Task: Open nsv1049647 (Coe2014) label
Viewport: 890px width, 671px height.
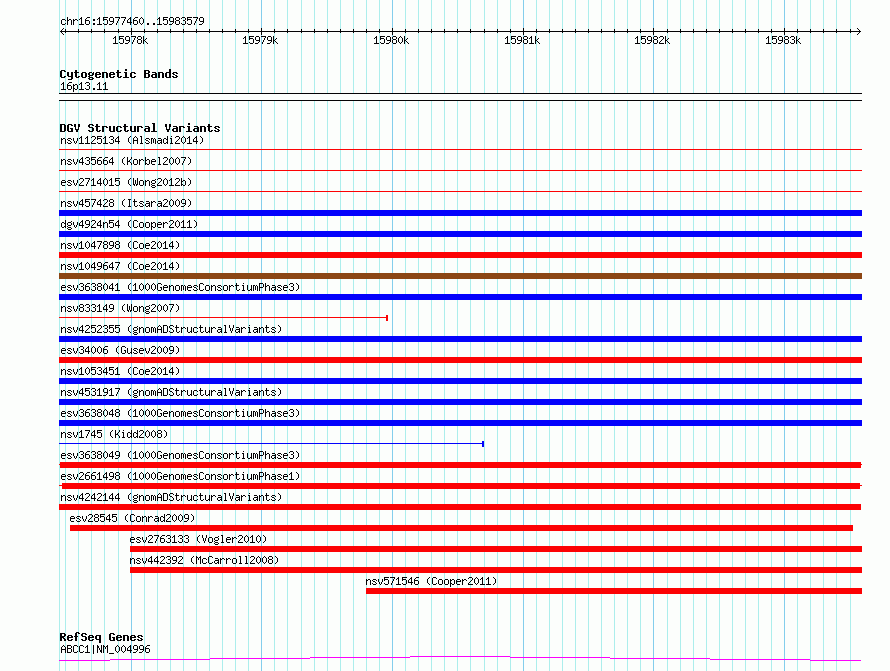Action: point(120,266)
